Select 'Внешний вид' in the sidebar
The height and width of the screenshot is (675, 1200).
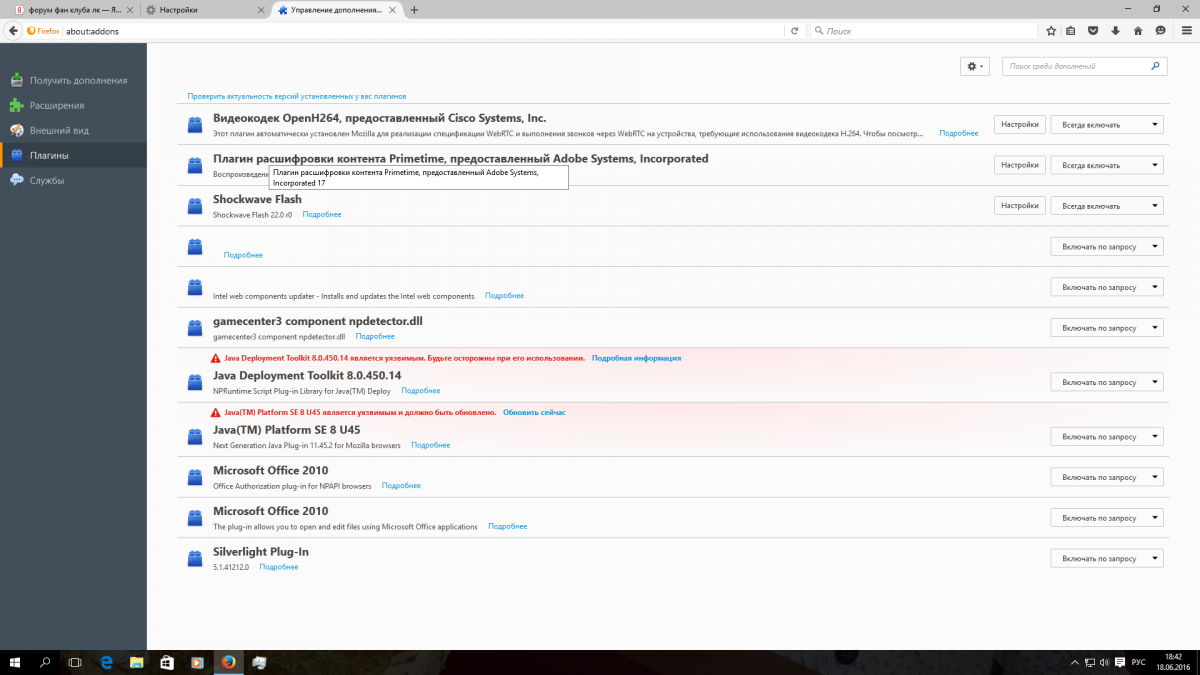click(73, 130)
